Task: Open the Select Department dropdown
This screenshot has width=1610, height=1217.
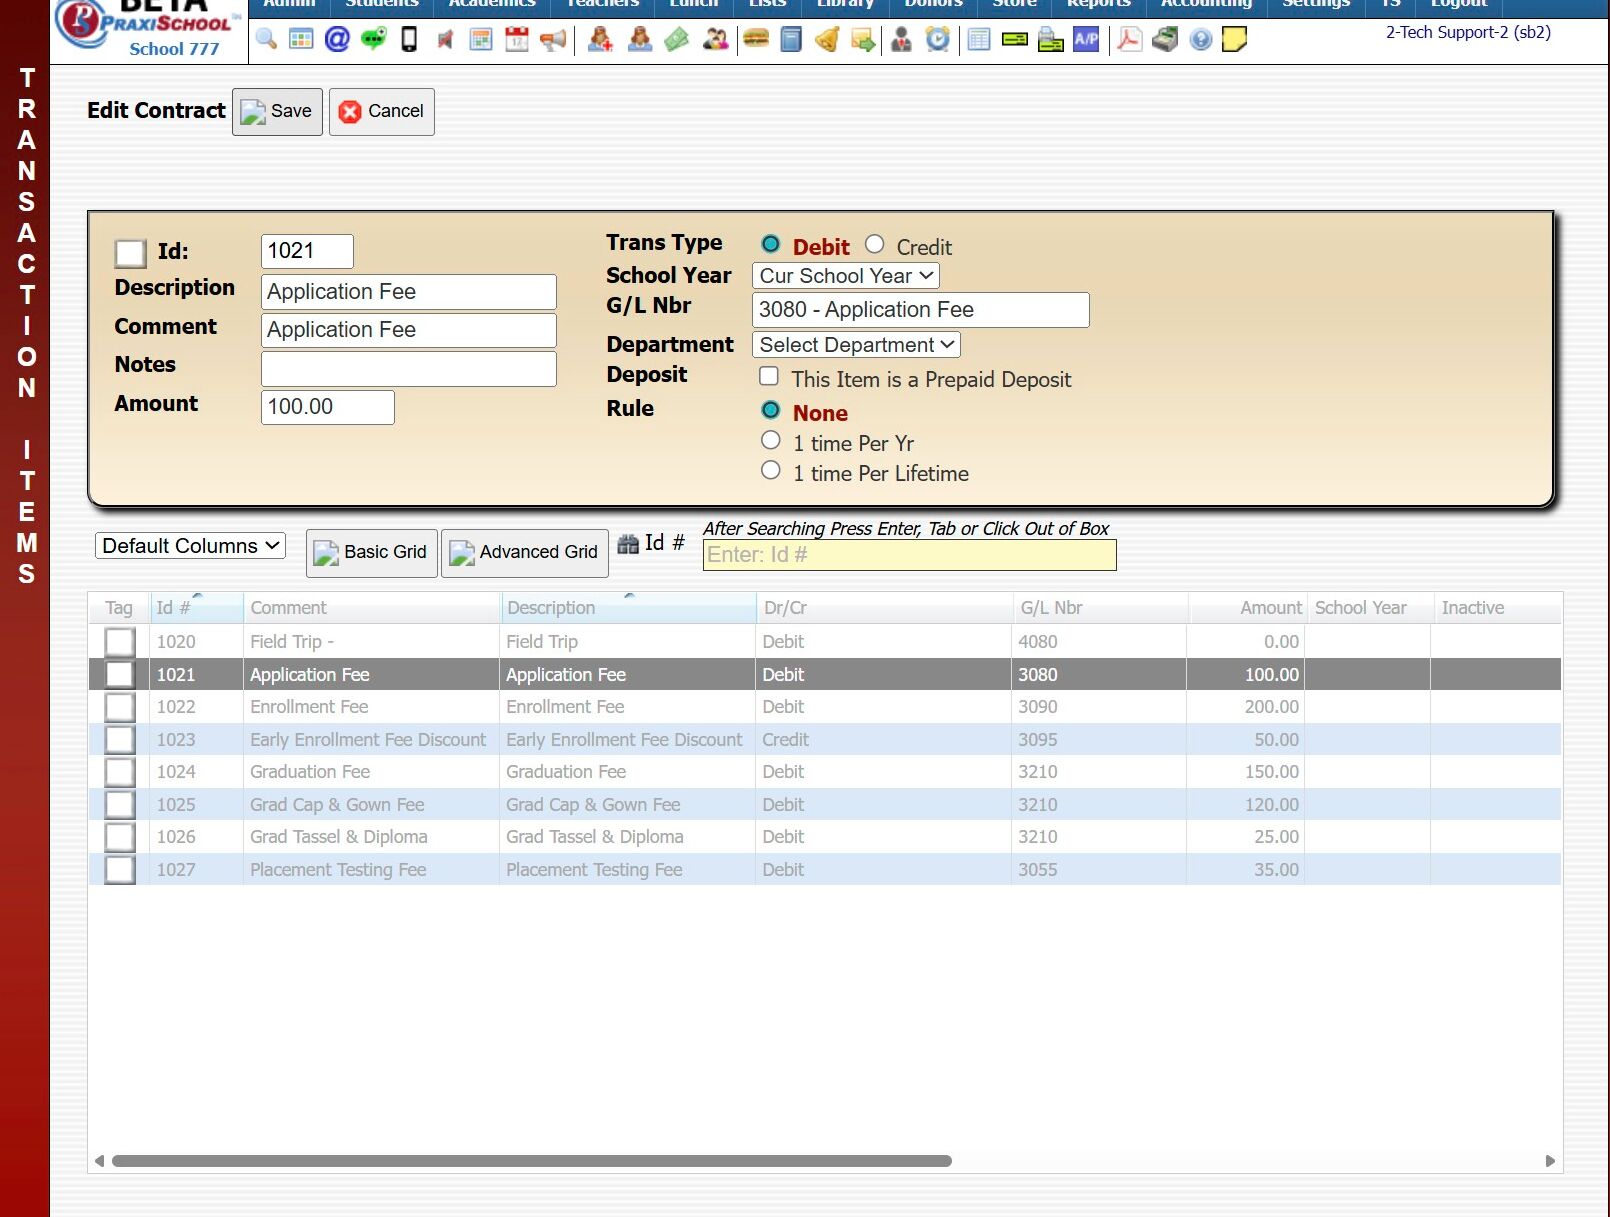Action: tap(856, 345)
